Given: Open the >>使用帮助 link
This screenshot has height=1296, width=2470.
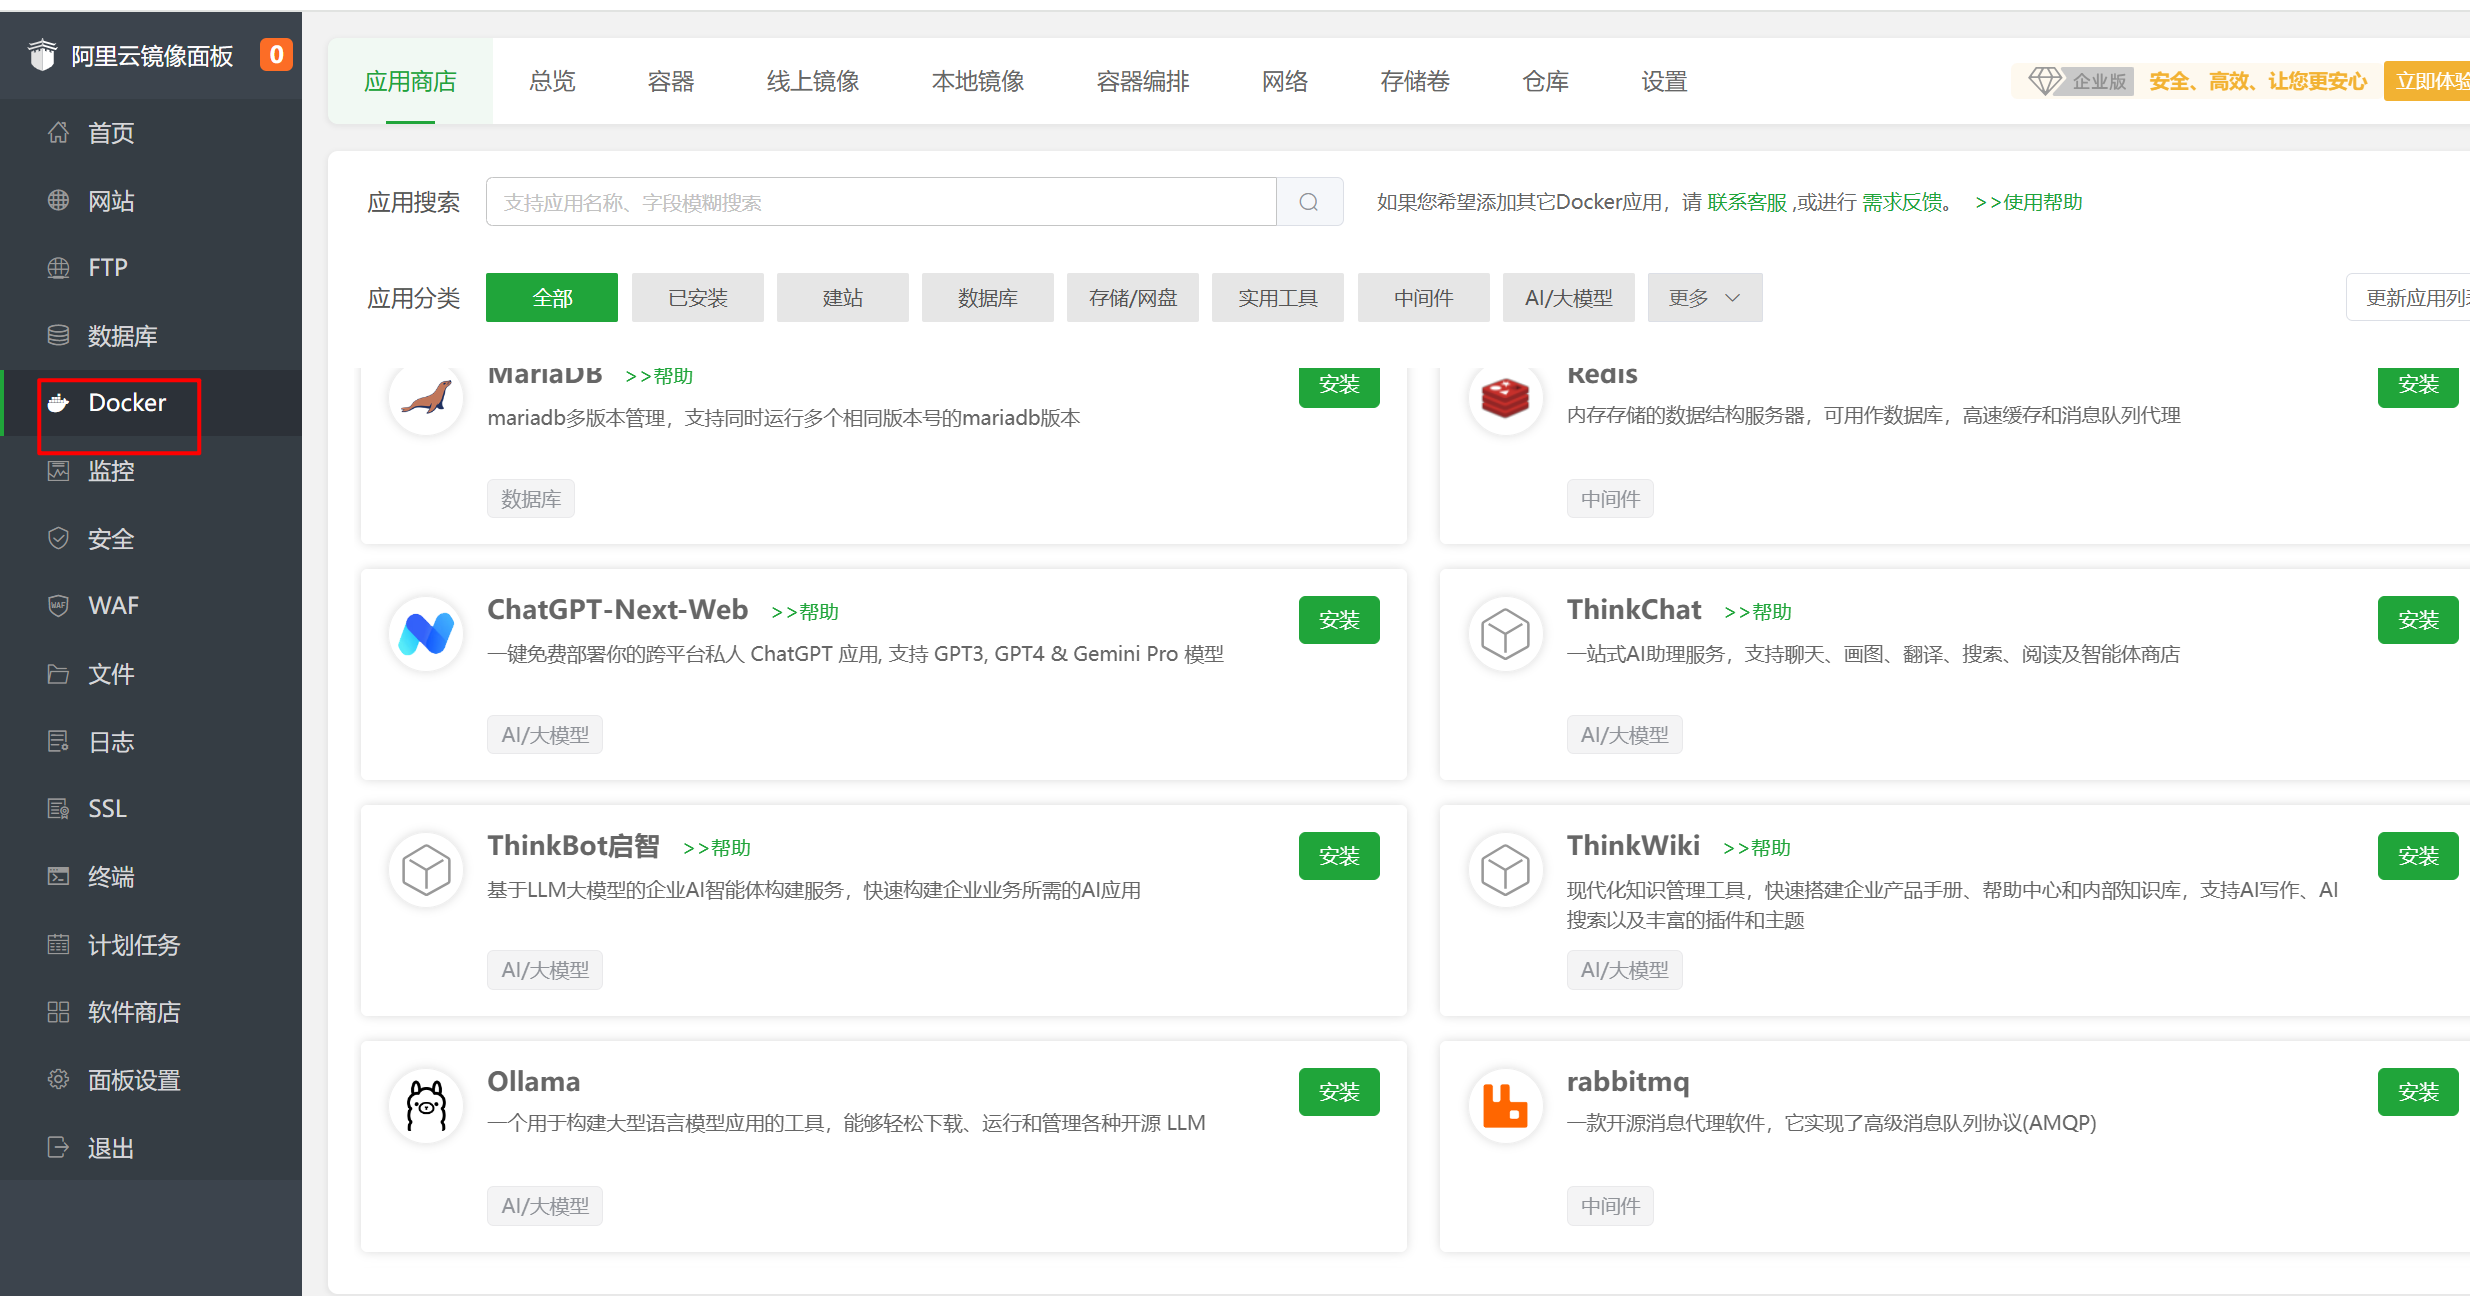Looking at the screenshot, I should click(x=2028, y=203).
